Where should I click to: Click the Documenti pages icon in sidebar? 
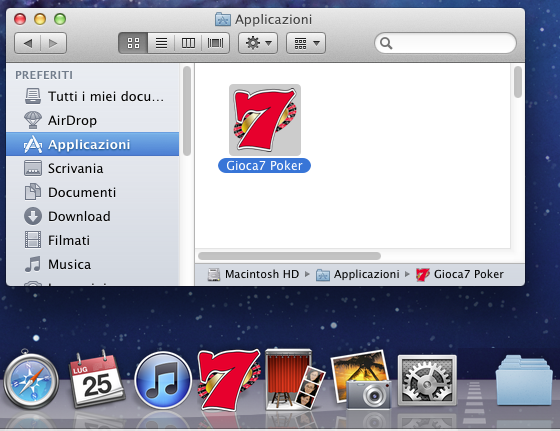pos(32,192)
